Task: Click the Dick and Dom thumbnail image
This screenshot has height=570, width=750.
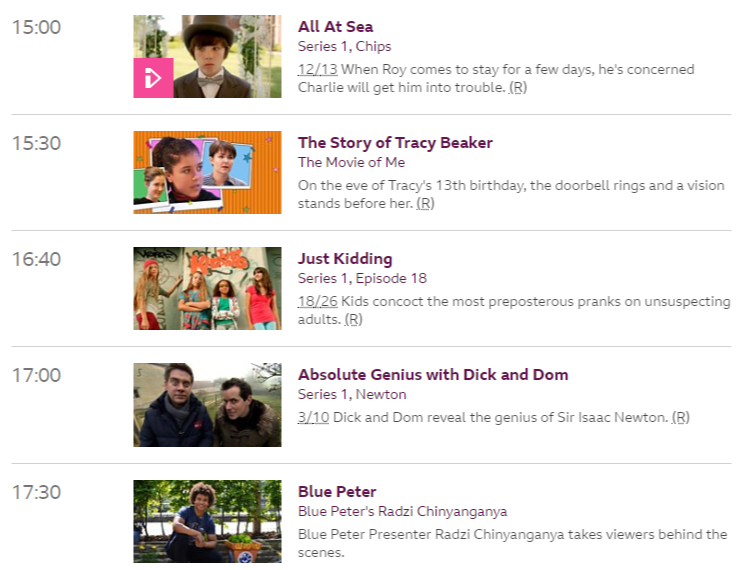Action: click(207, 405)
